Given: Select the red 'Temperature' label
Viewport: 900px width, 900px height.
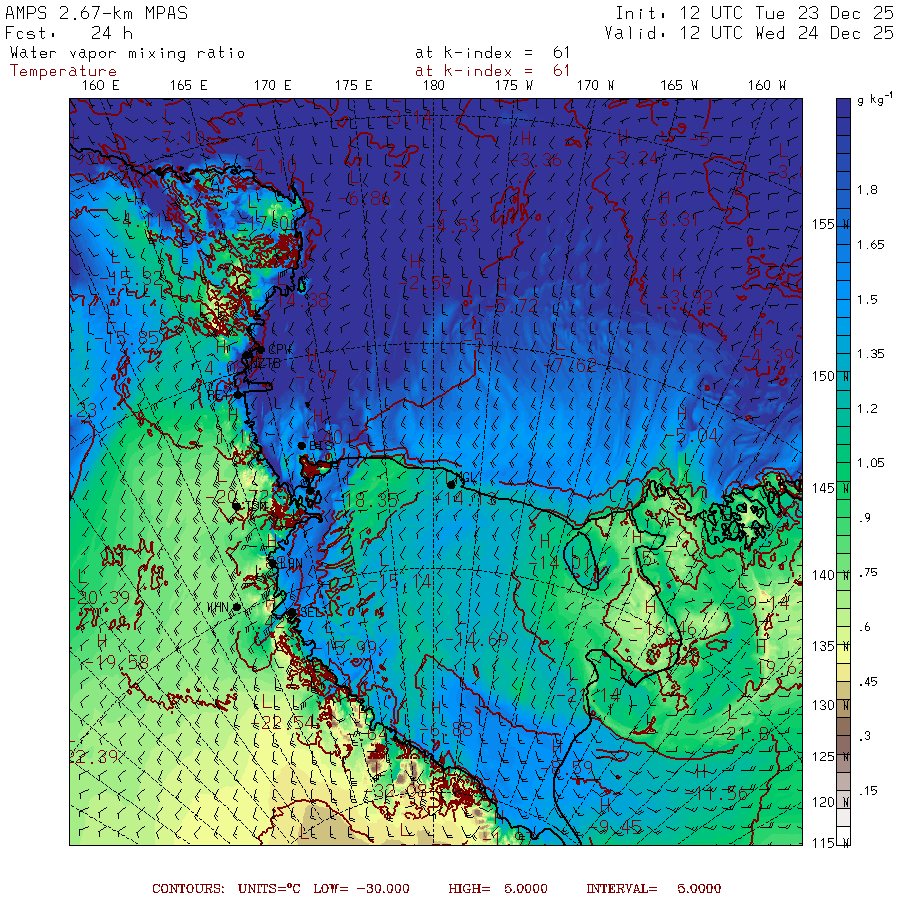Looking at the screenshot, I should point(63,71).
